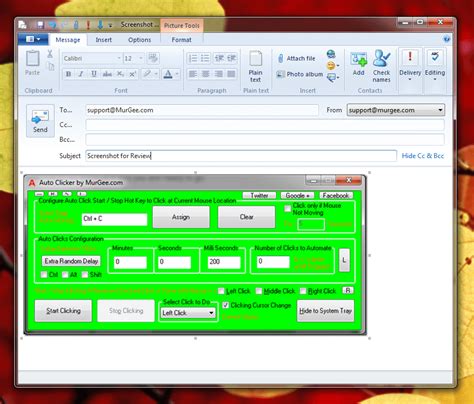This screenshot has width=474, height=404.
Task: Center text in the Paragraph group
Action: click(x=206, y=74)
